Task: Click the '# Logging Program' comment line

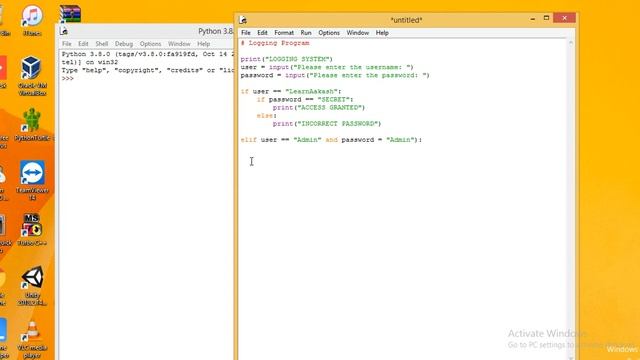Action: point(275,43)
